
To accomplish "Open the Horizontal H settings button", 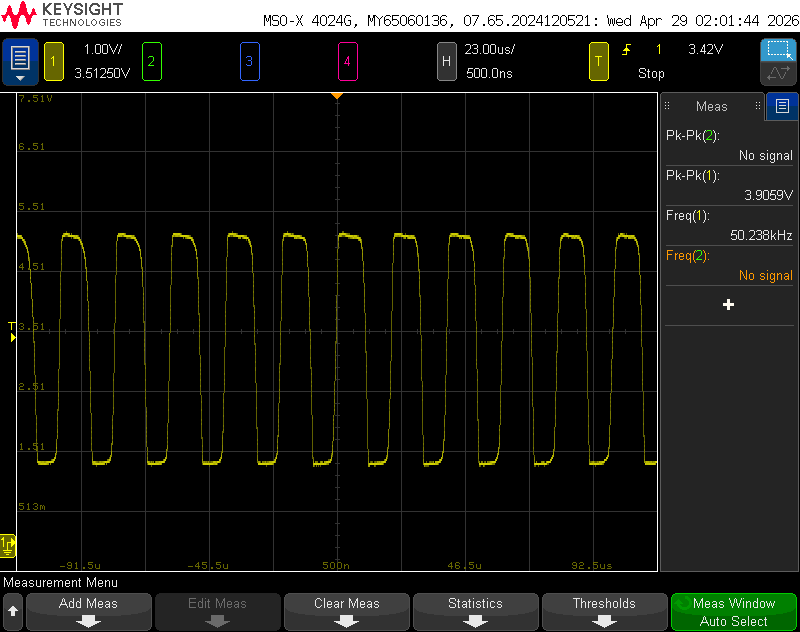I will point(446,62).
